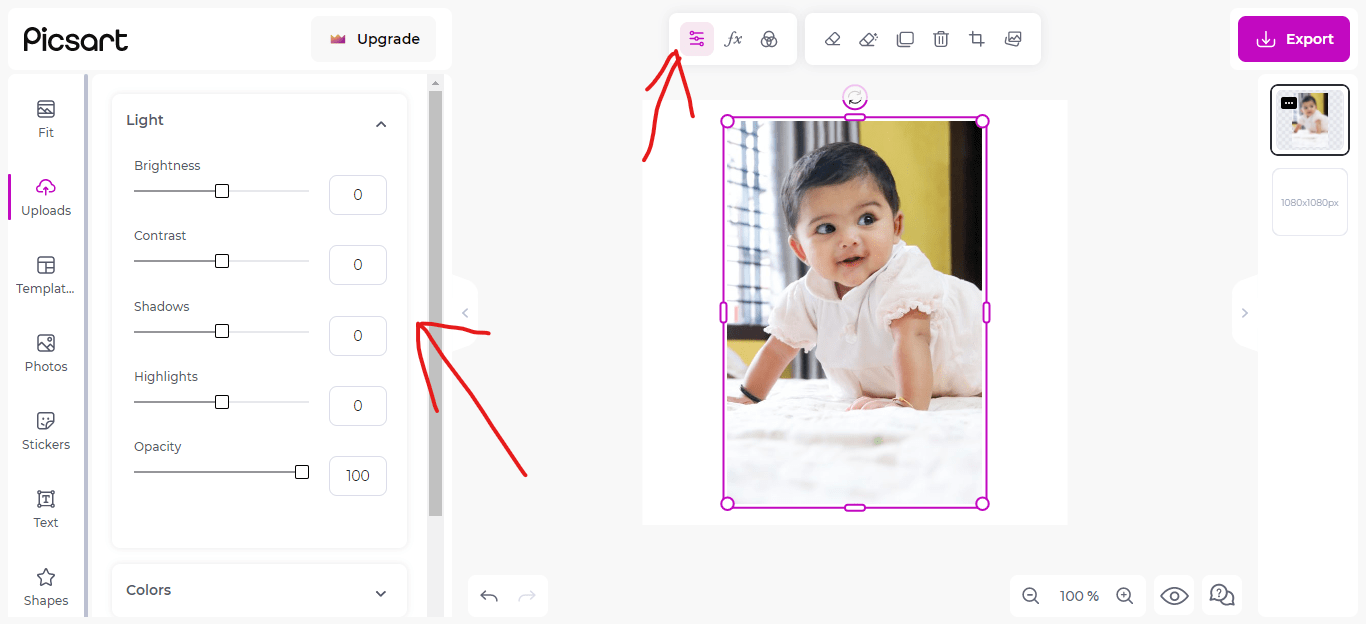Delete image with trash icon
The width and height of the screenshot is (1366, 624).
(x=941, y=39)
